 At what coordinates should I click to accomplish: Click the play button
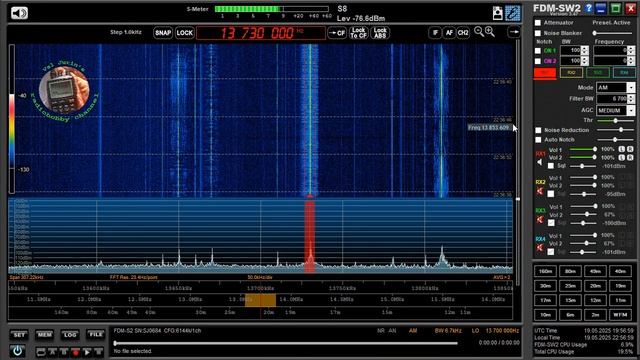coord(87,352)
